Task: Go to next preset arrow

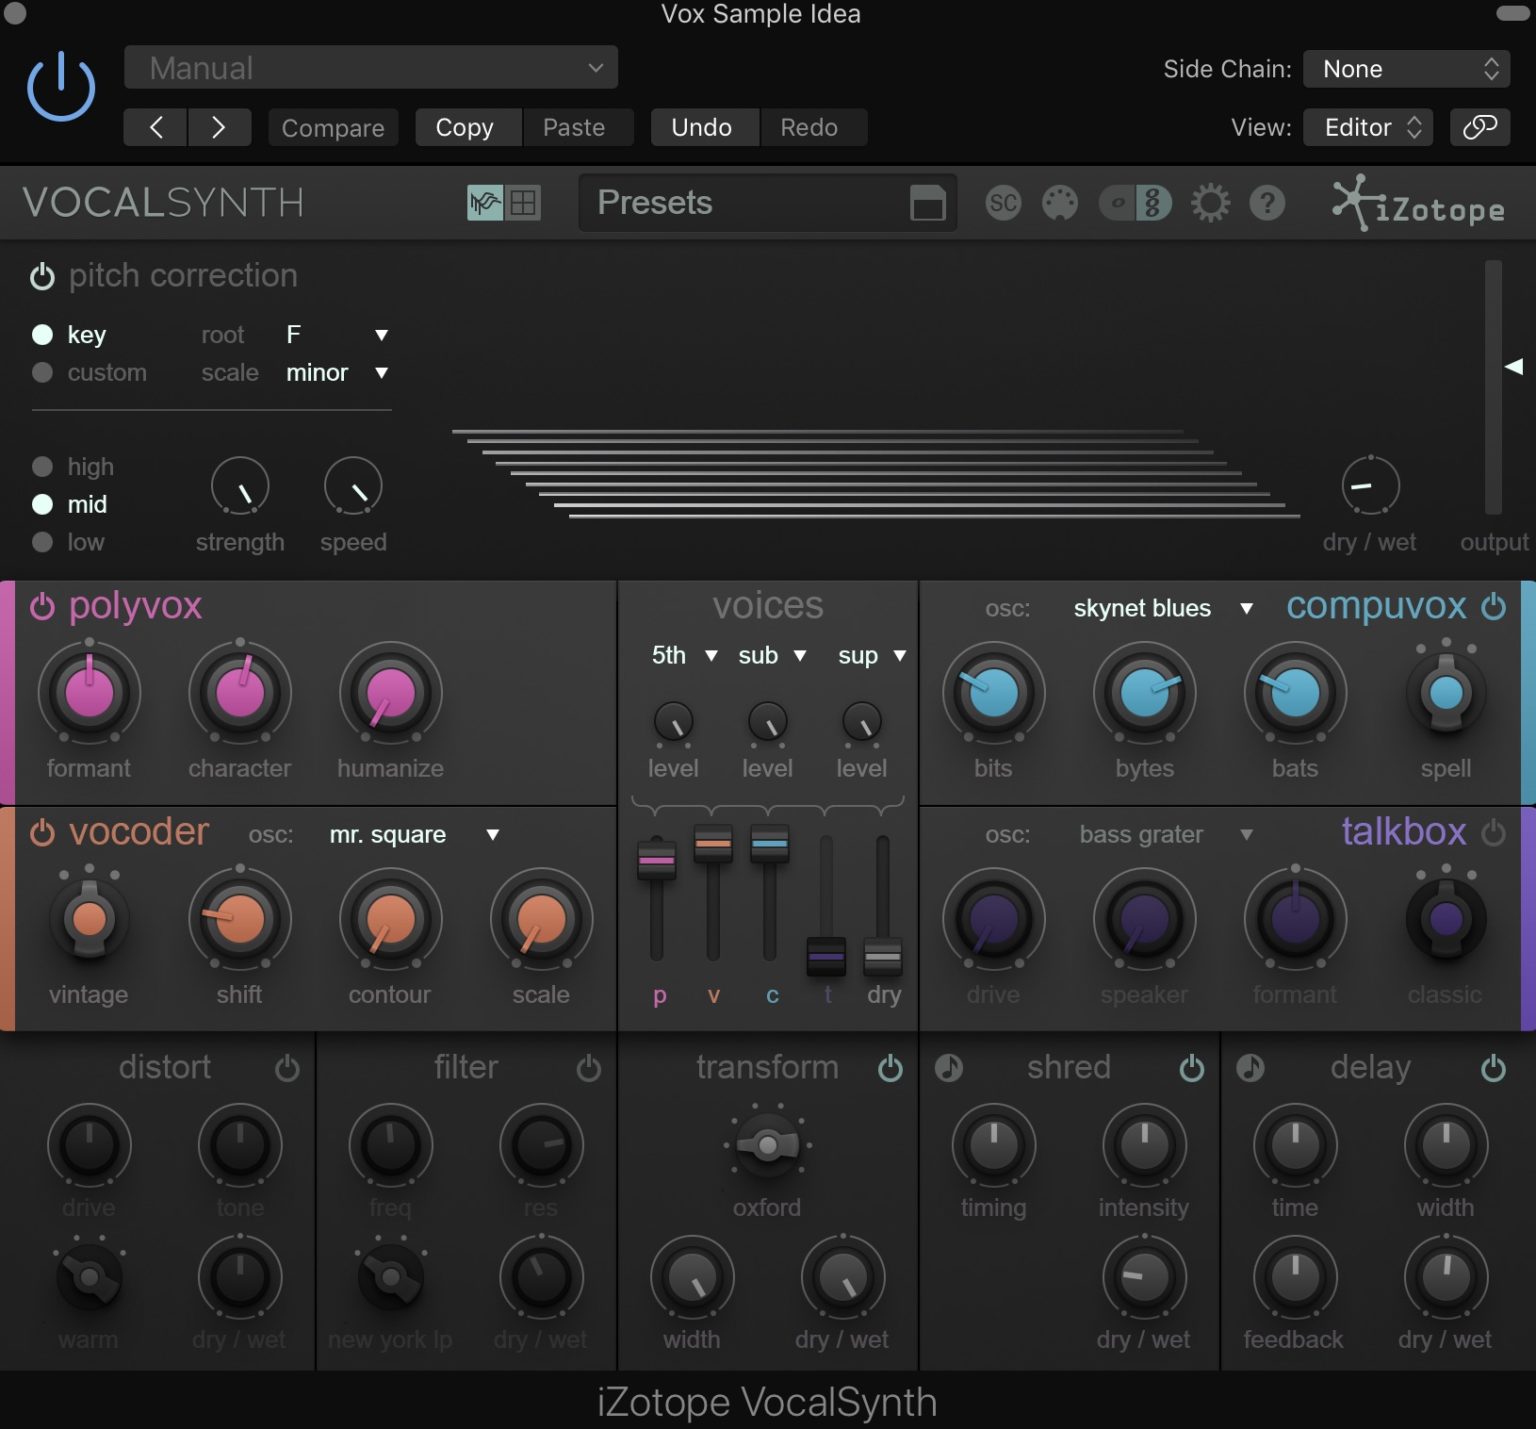Action: [219, 127]
